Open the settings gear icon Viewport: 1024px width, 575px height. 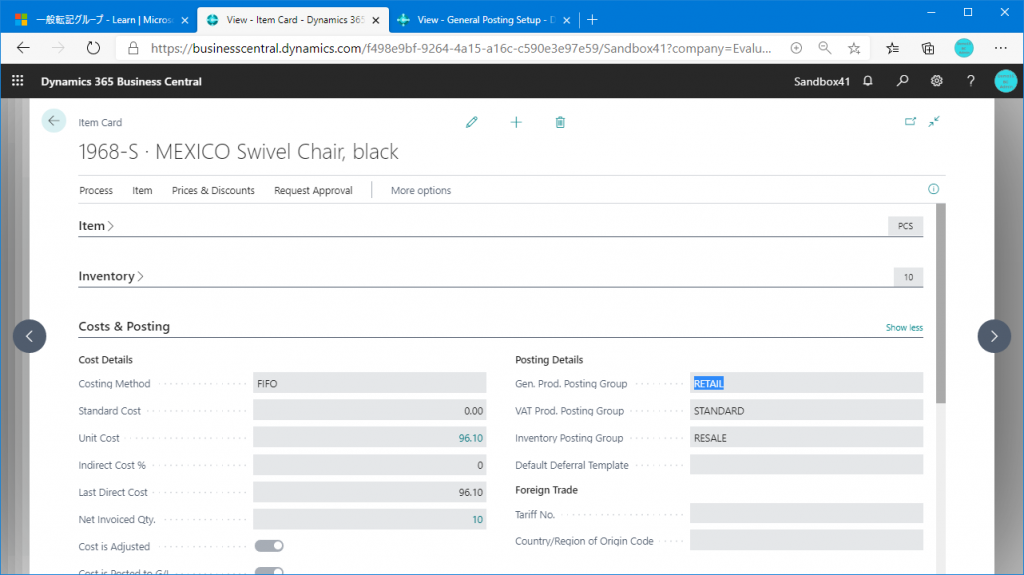[936, 81]
